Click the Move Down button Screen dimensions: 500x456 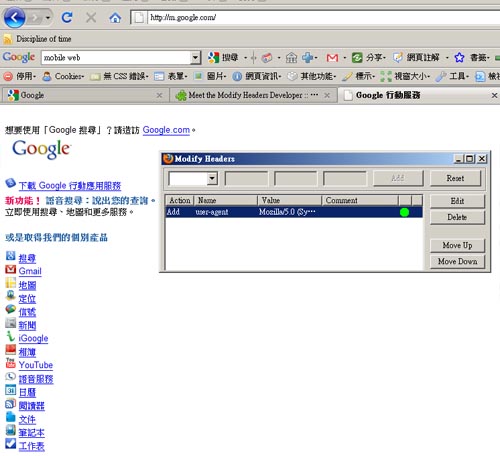(x=457, y=261)
